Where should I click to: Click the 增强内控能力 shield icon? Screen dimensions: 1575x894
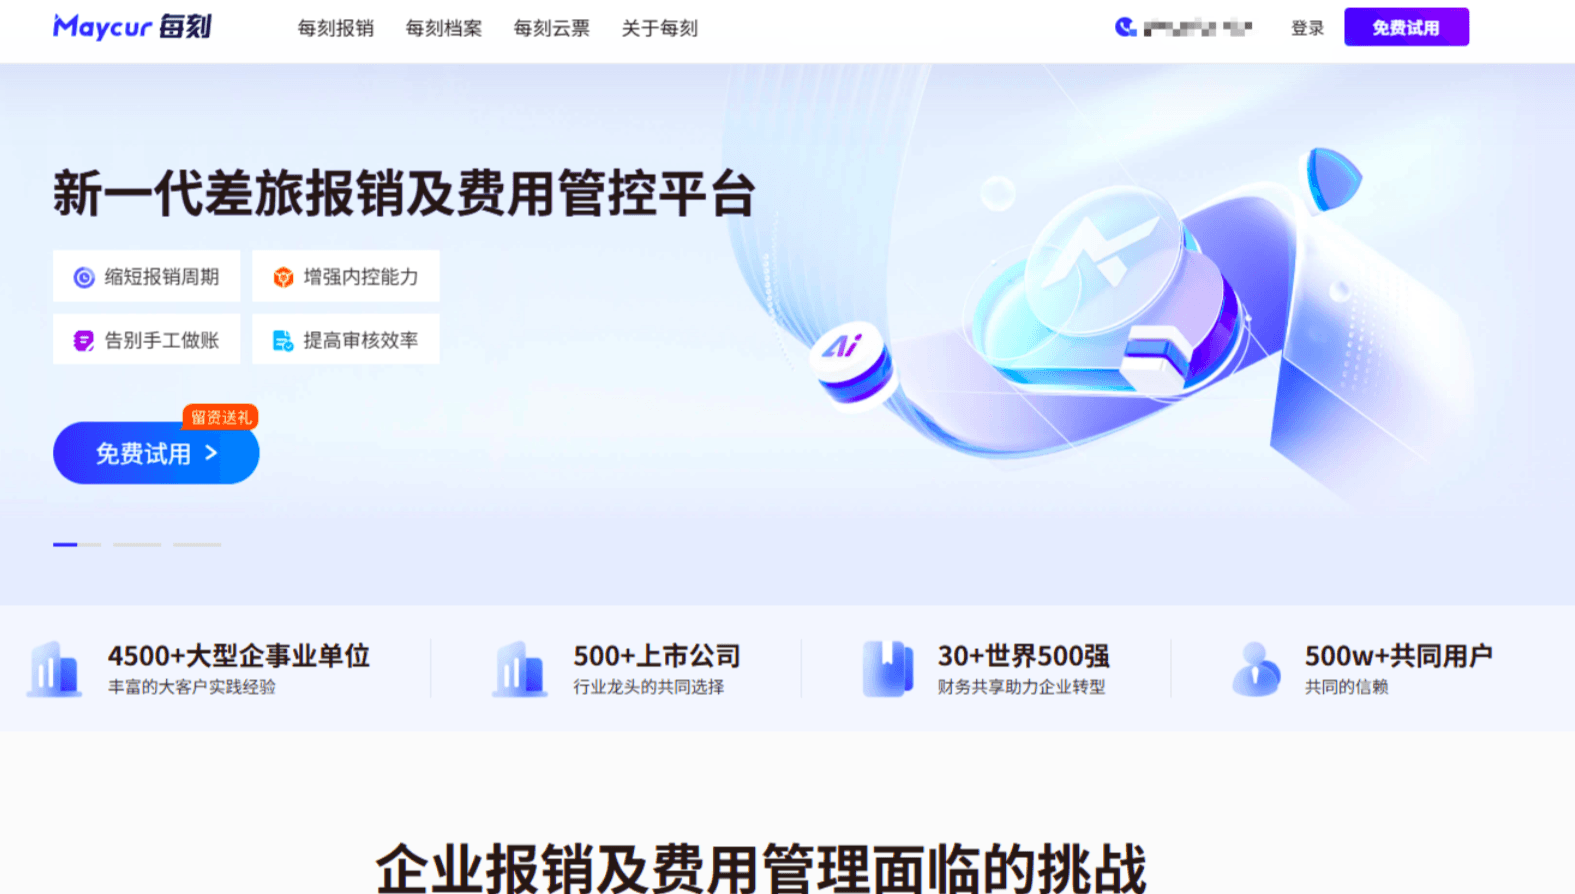(283, 277)
